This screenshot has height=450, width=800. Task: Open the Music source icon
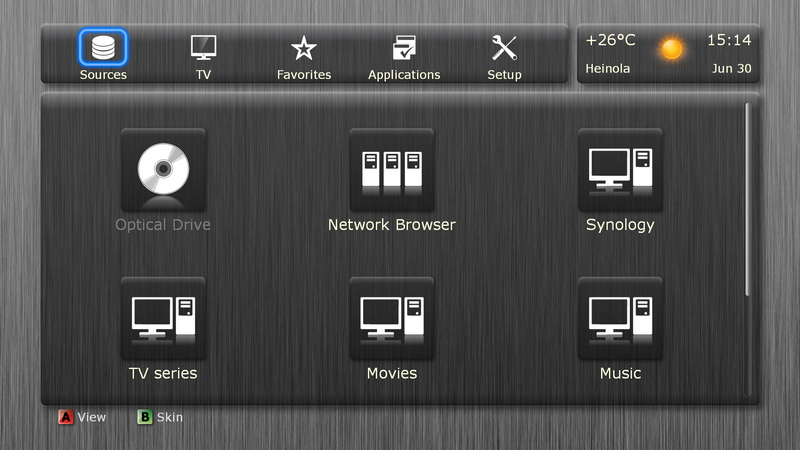coord(620,318)
